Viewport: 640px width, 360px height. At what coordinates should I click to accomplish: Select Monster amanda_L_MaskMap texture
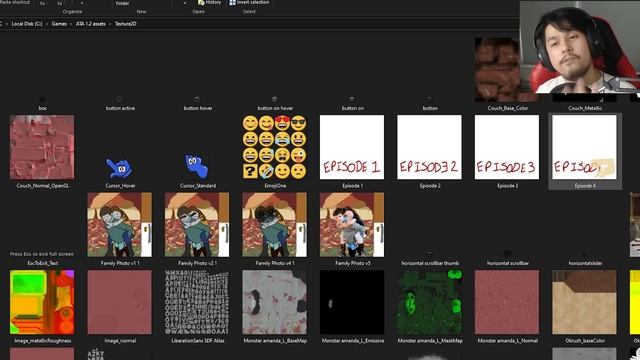click(x=429, y=302)
